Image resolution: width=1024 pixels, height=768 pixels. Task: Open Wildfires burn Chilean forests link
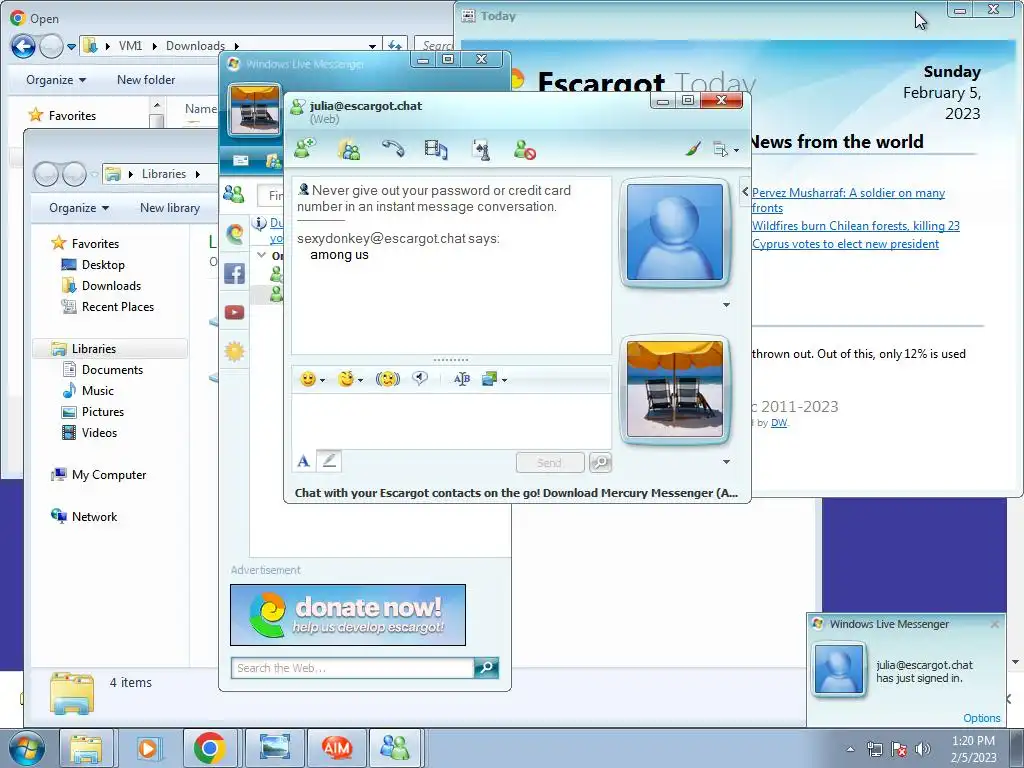pos(856,226)
